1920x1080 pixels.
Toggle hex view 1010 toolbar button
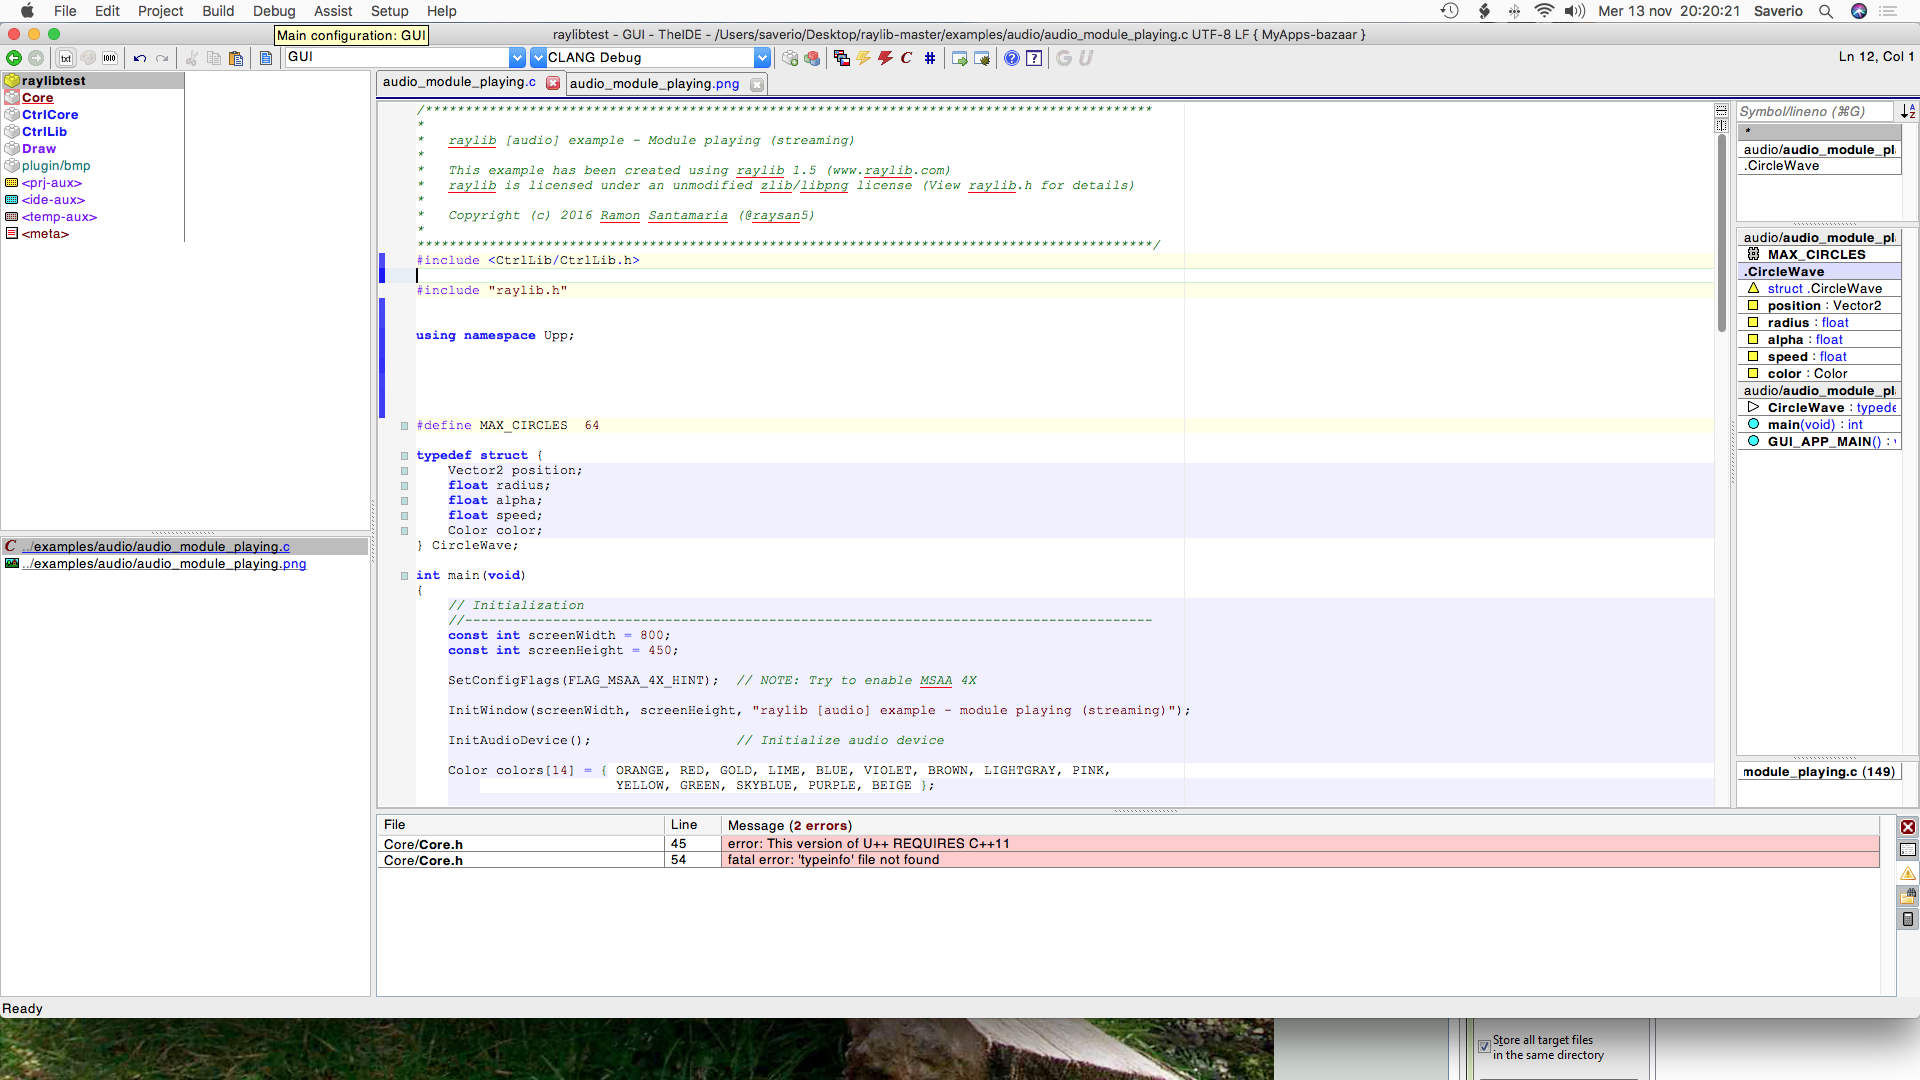point(110,58)
